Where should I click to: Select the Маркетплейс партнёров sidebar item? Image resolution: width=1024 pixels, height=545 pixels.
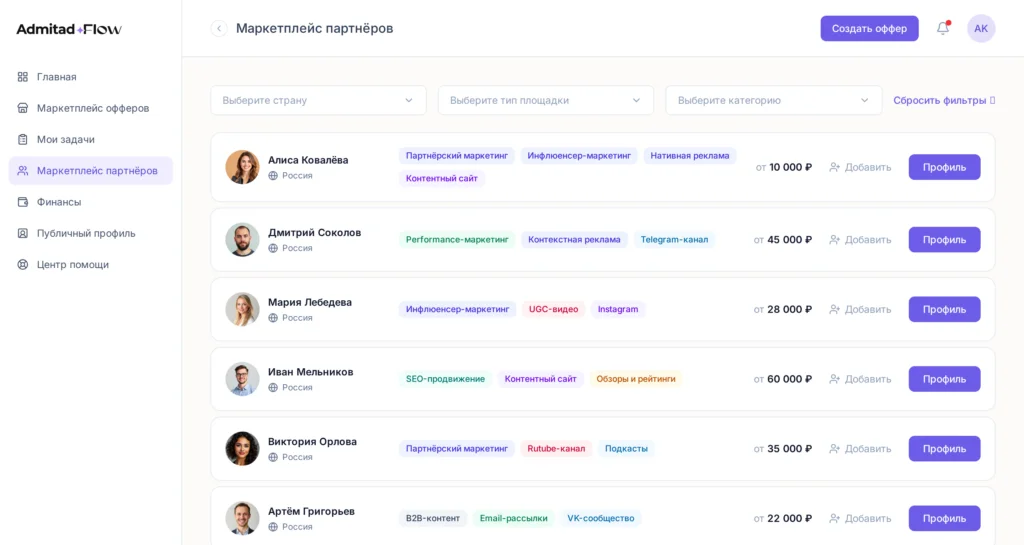point(91,170)
